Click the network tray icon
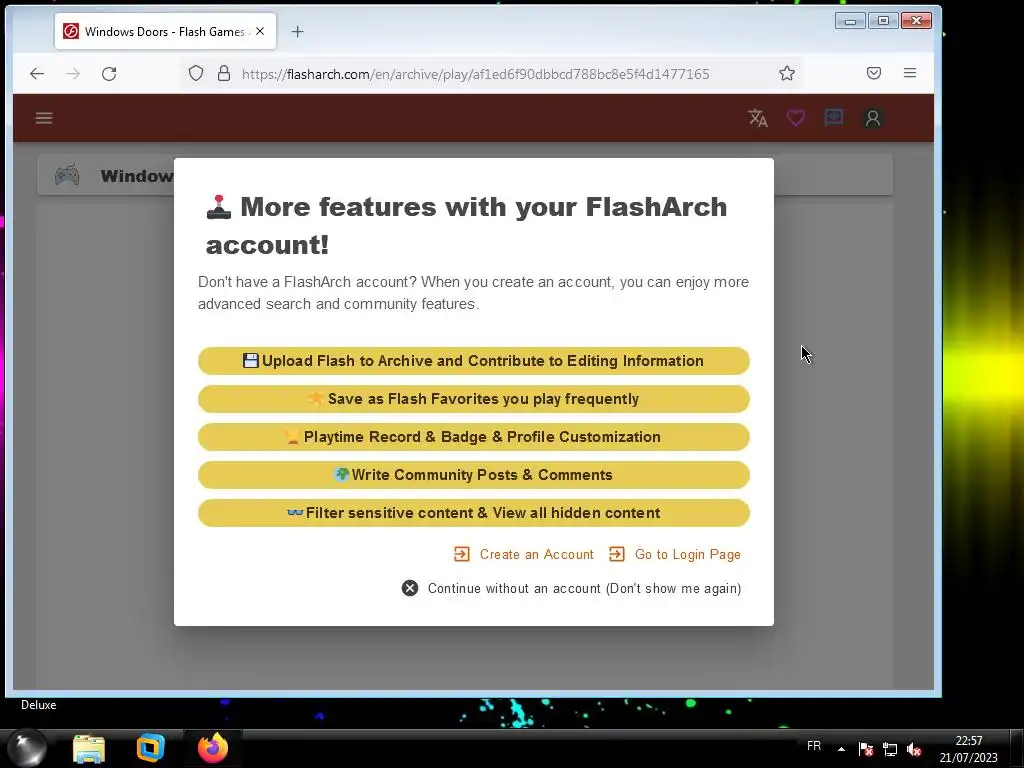This screenshot has width=1024, height=768. pos(890,749)
